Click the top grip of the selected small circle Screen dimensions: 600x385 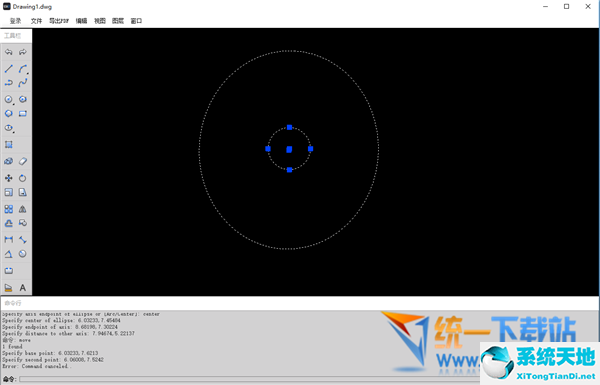[290, 127]
